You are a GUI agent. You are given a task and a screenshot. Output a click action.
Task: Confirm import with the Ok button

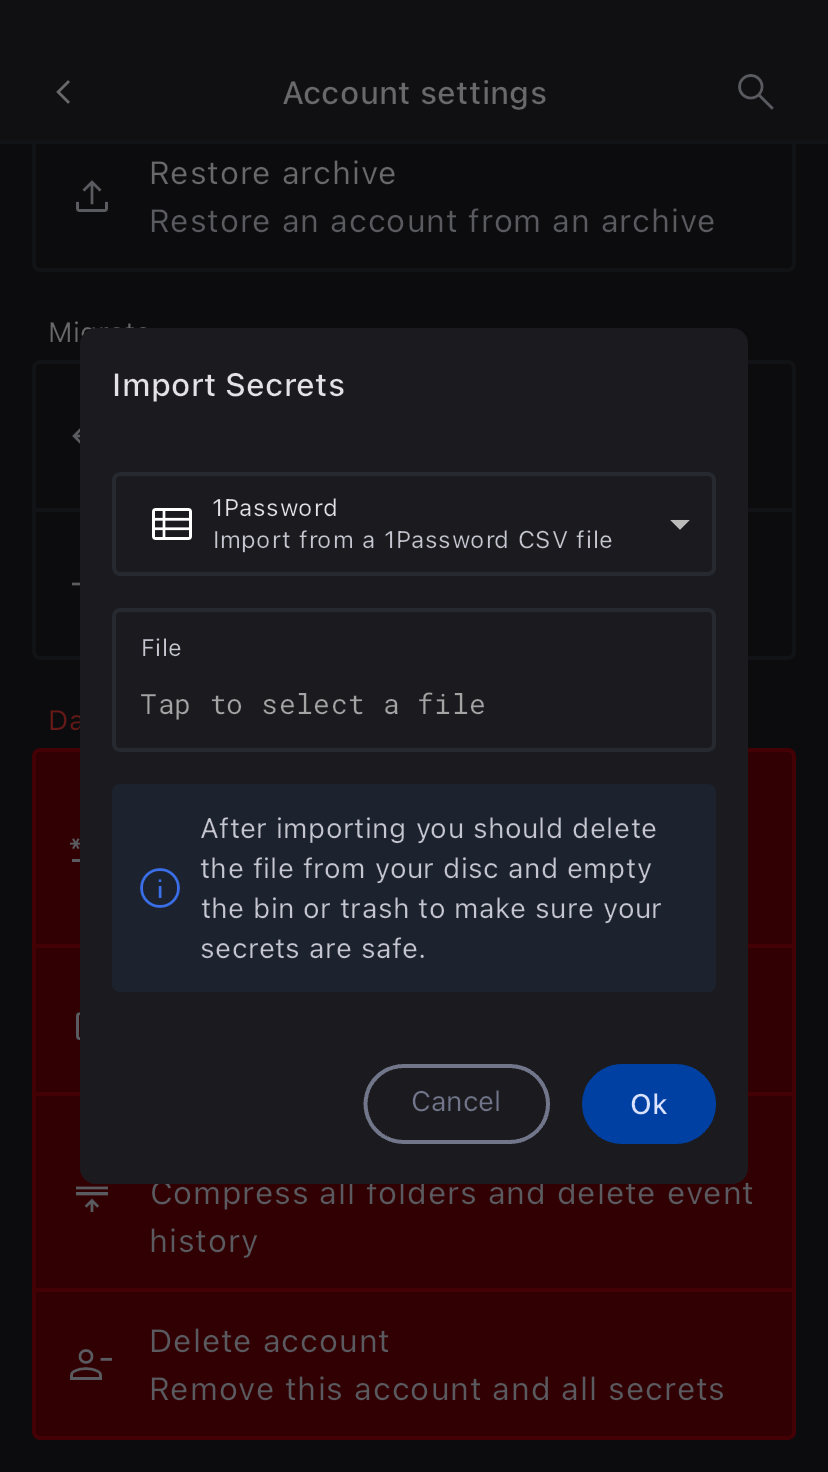pos(648,1104)
